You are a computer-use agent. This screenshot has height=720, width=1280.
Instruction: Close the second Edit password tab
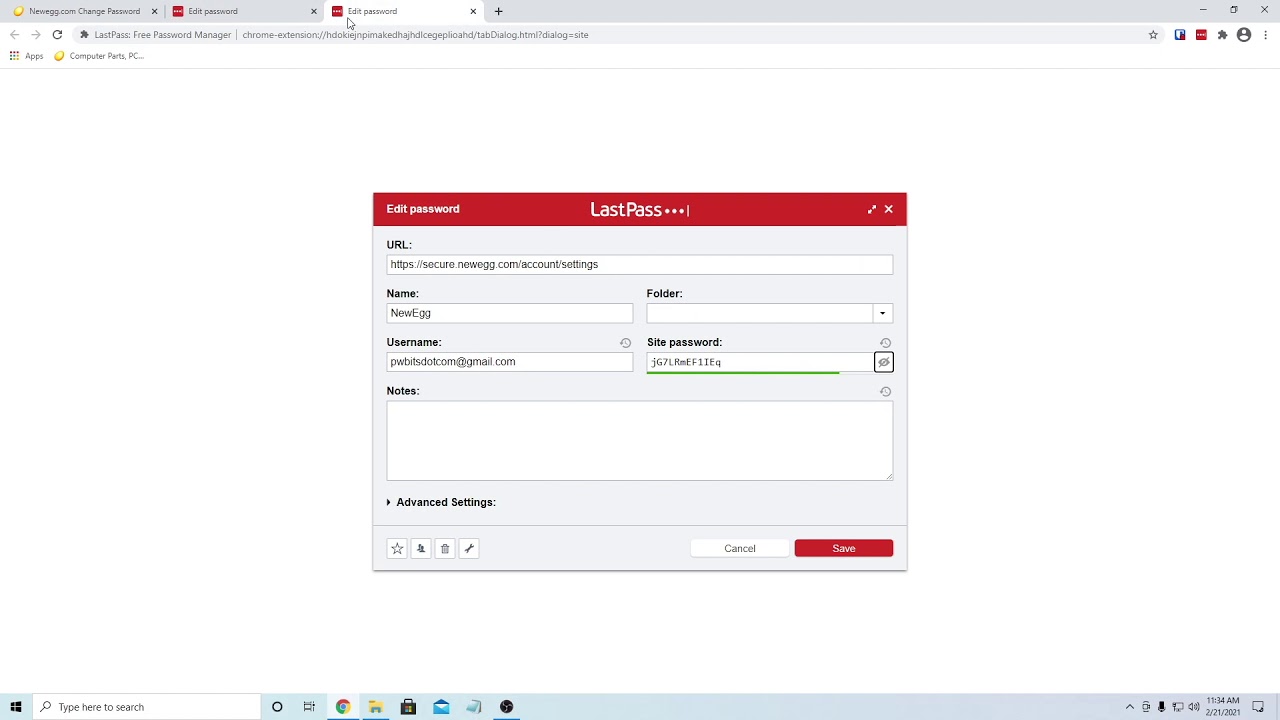(313, 11)
